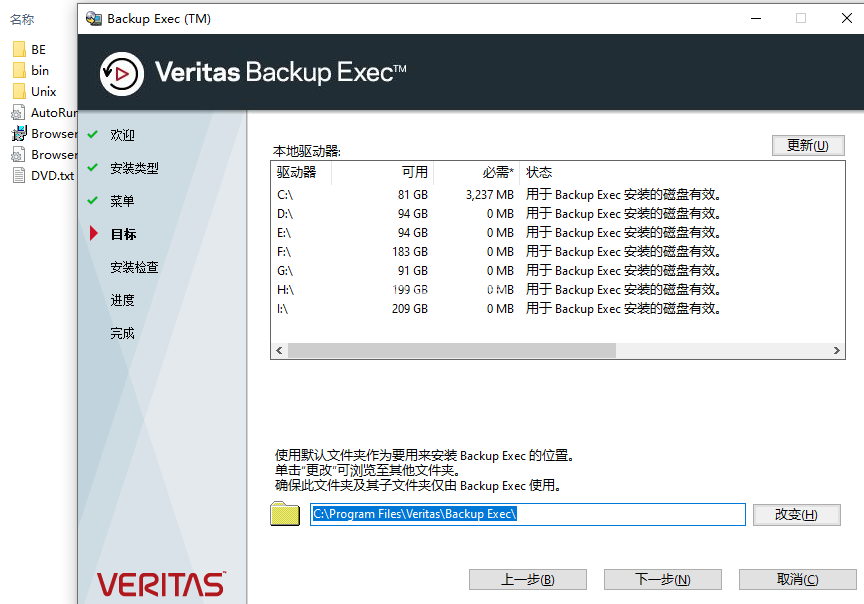Viewport: 864px width, 604px height.
Task: Select the G:\ drive row
Action: click(x=558, y=271)
